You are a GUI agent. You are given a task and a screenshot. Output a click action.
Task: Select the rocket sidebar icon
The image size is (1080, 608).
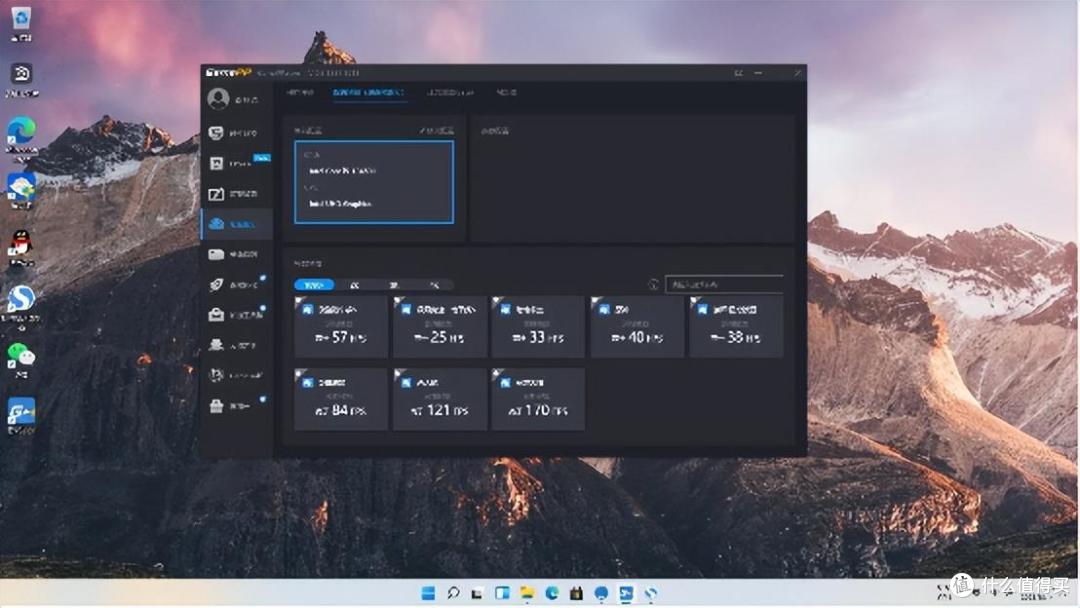coord(216,284)
